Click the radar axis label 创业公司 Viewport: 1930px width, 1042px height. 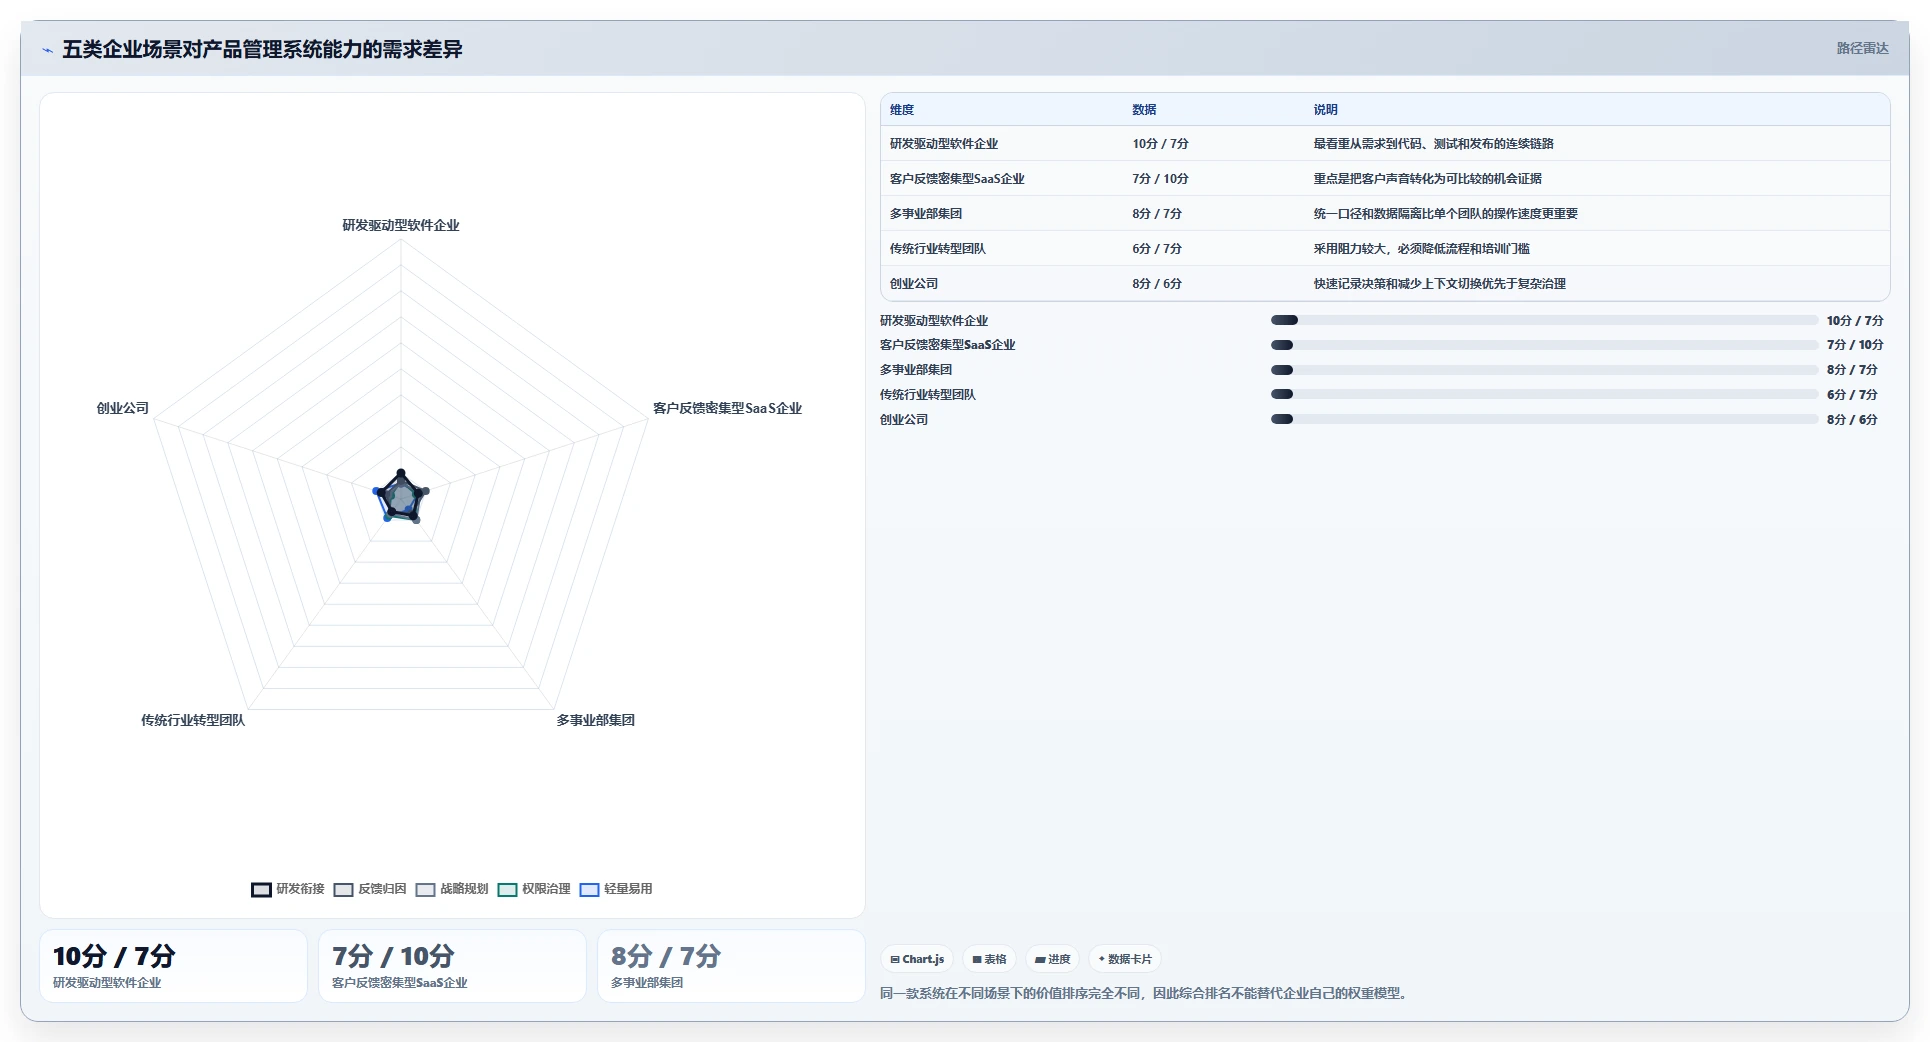tap(122, 409)
